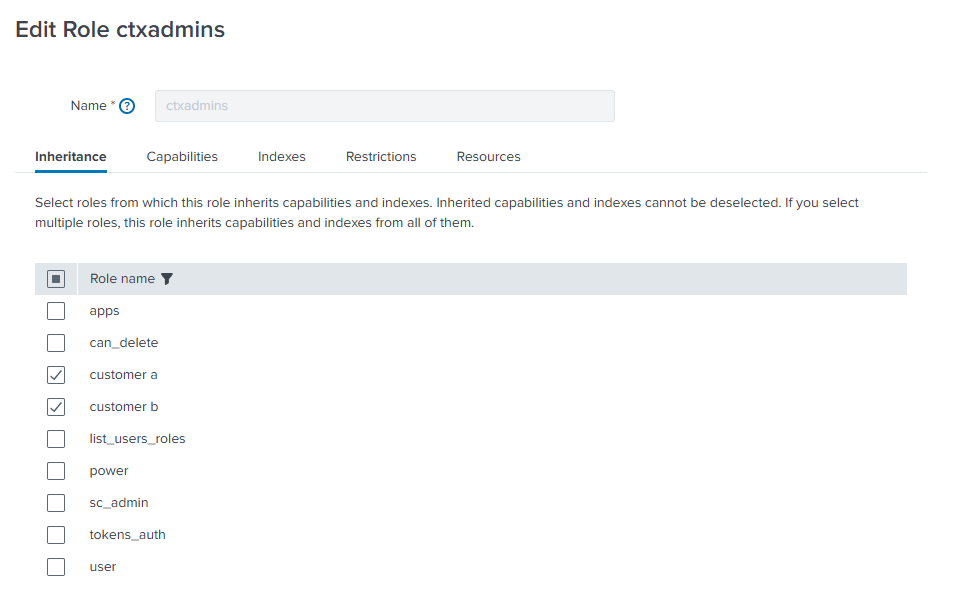Viewport: 953px width, 597px height.
Task: Open the Indexes tab
Action: click(x=281, y=156)
